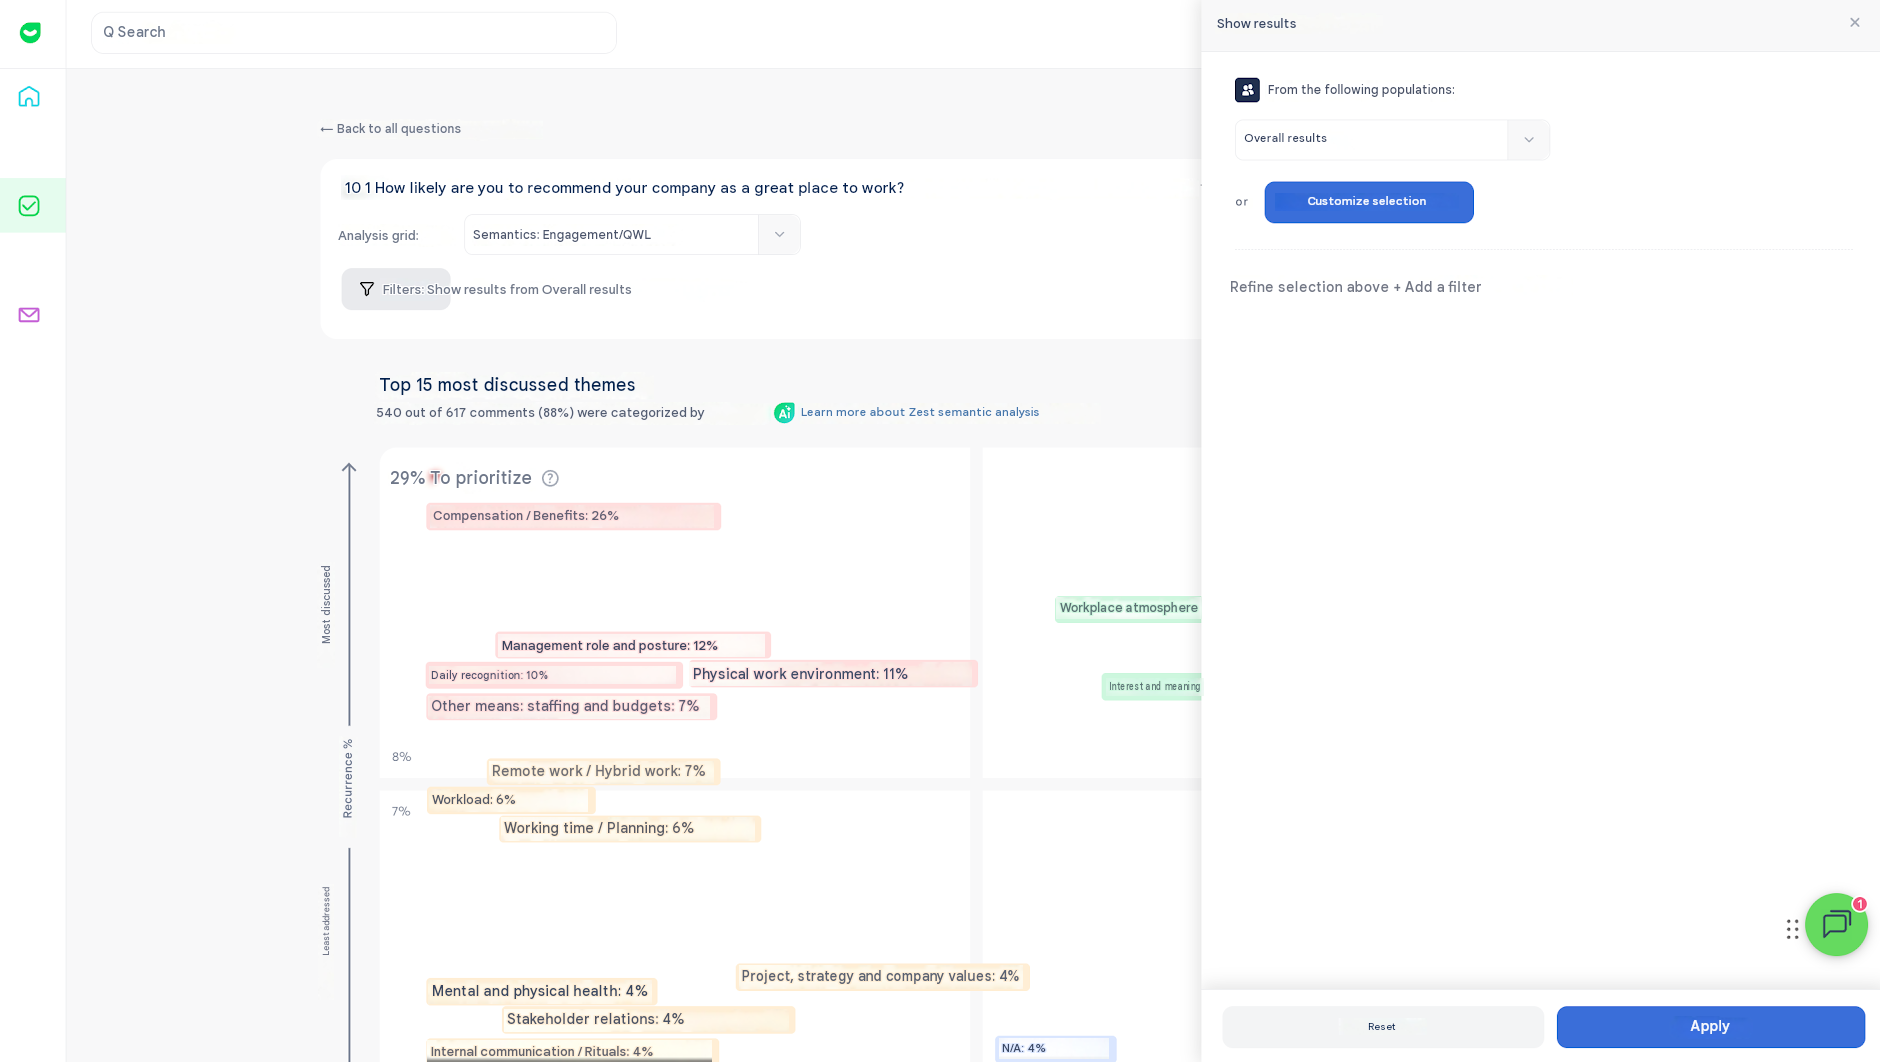Close the Show results panel
1880x1062 pixels.
[x=1855, y=23]
